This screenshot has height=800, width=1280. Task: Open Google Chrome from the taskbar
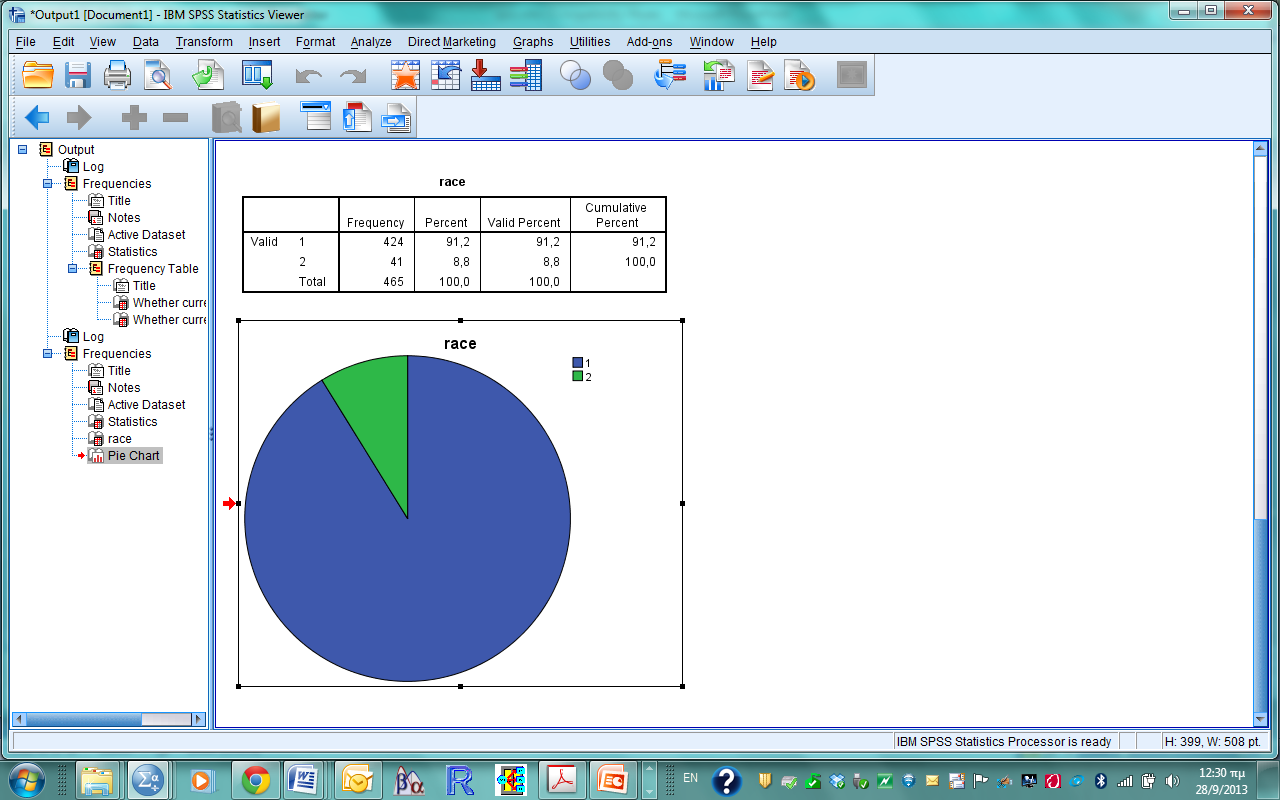[255, 779]
